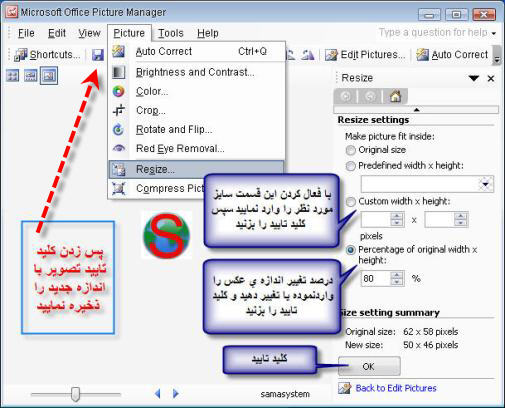Image resolution: width=505 pixels, height=408 pixels.
Task: Go to previous picture arrow
Action: point(158,394)
